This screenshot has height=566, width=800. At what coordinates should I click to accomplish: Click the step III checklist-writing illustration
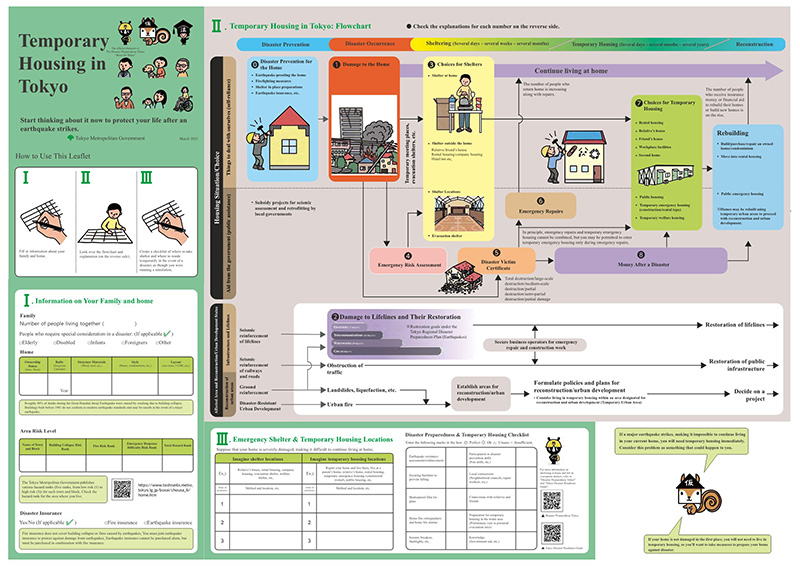tap(166, 223)
